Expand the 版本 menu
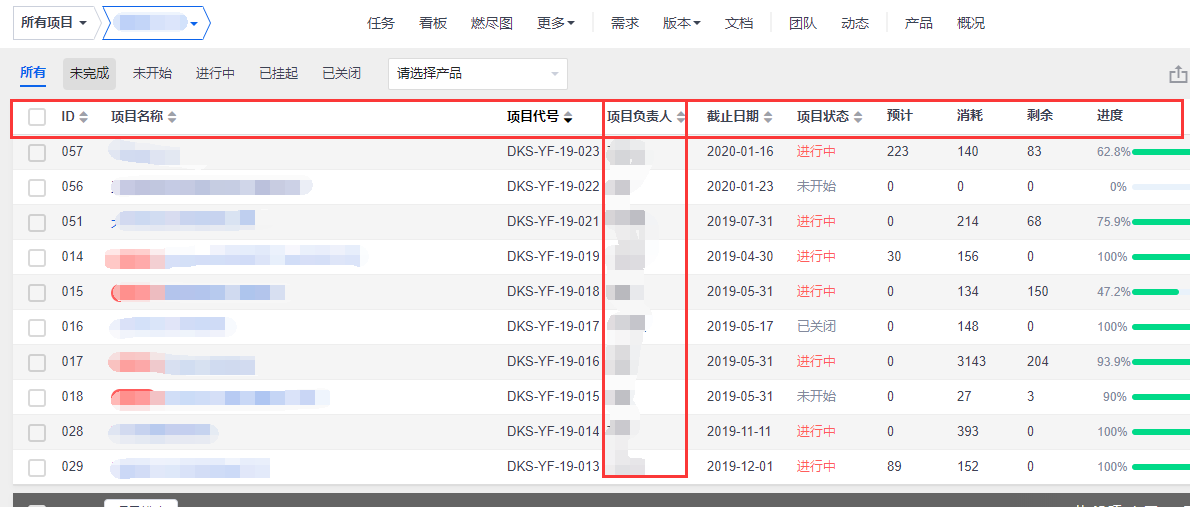The image size is (1190, 507). 681,24
